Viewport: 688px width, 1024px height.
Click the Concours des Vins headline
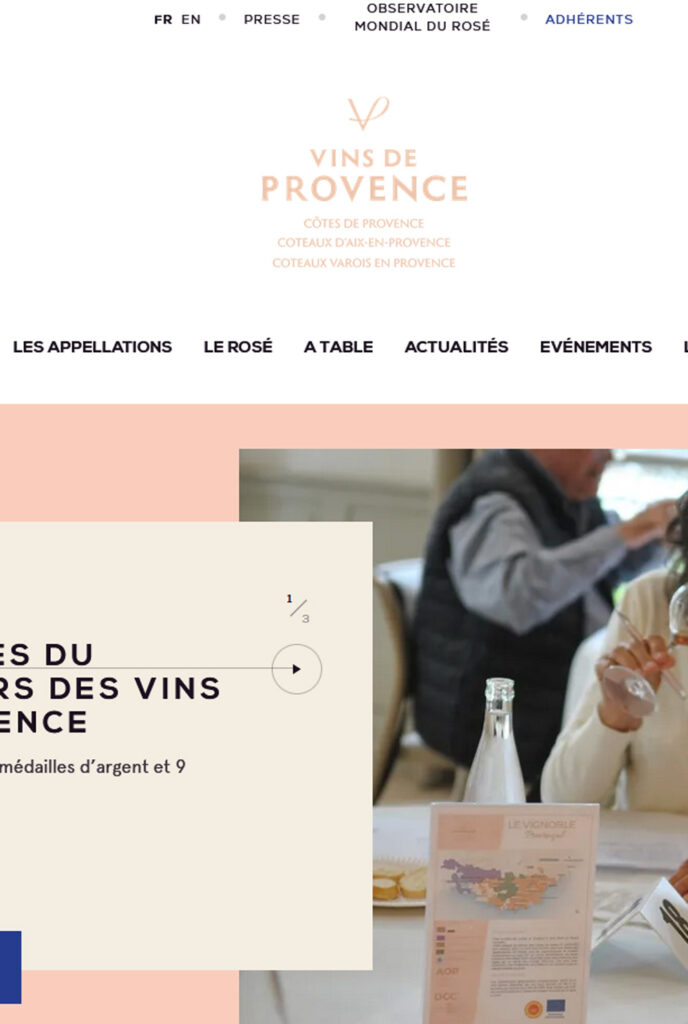(x=110, y=688)
